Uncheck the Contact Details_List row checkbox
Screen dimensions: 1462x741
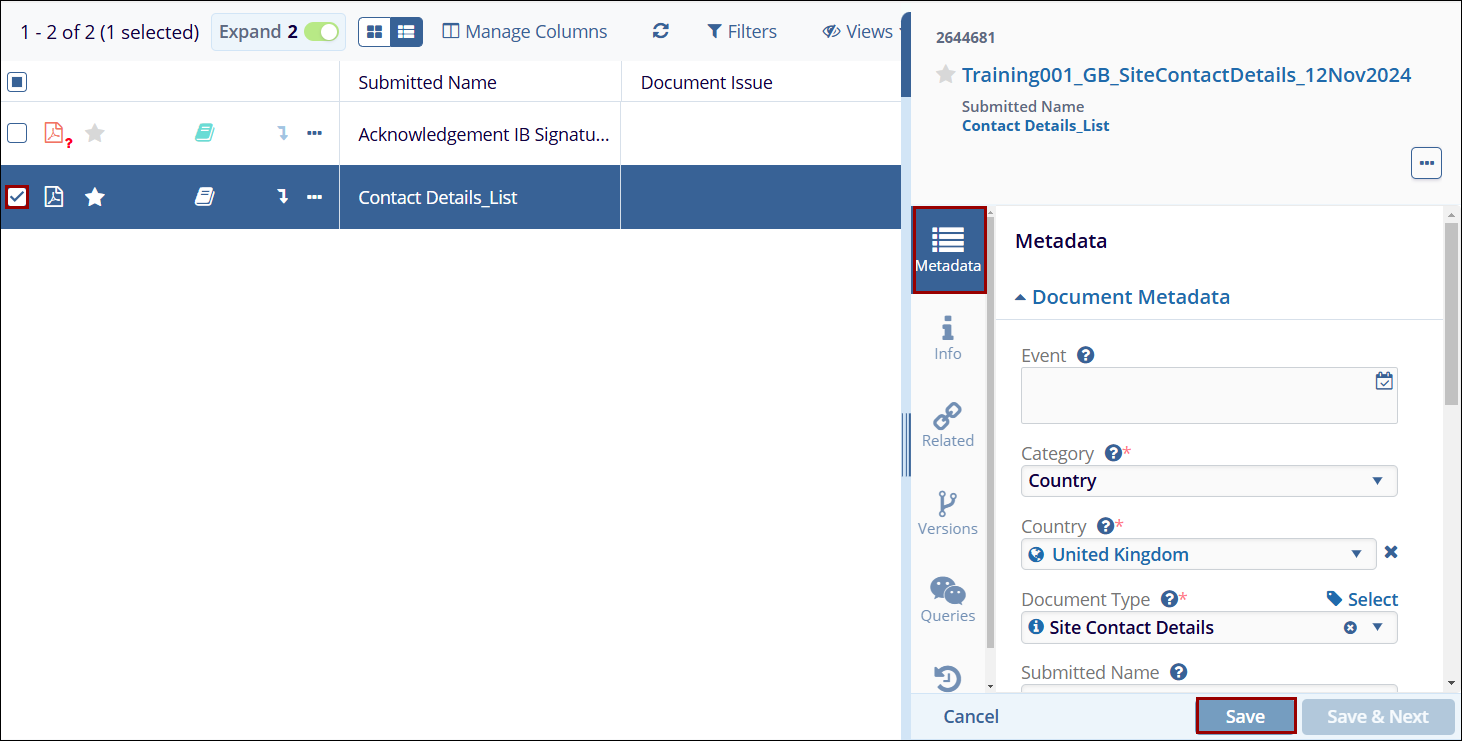tap(17, 197)
